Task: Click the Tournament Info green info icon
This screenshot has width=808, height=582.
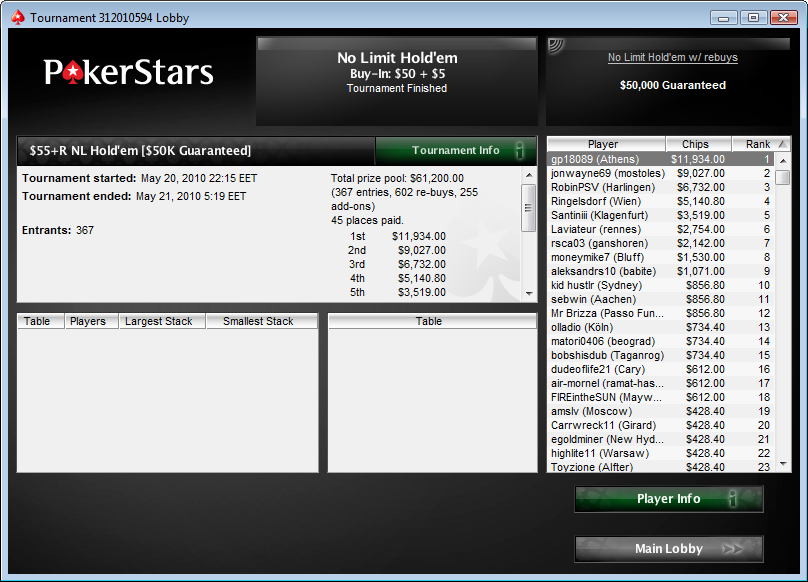Action: tap(519, 151)
